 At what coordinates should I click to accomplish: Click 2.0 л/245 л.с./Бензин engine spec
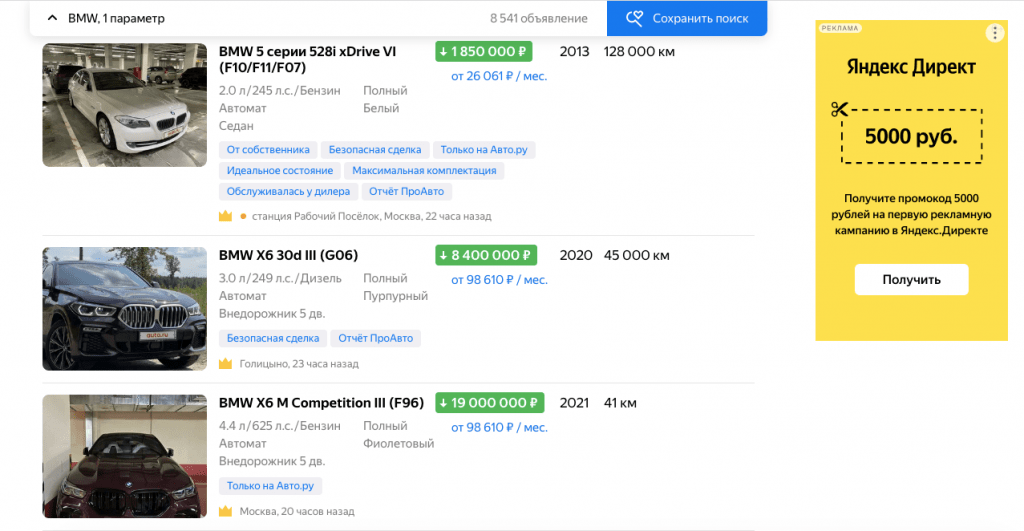pos(280,91)
